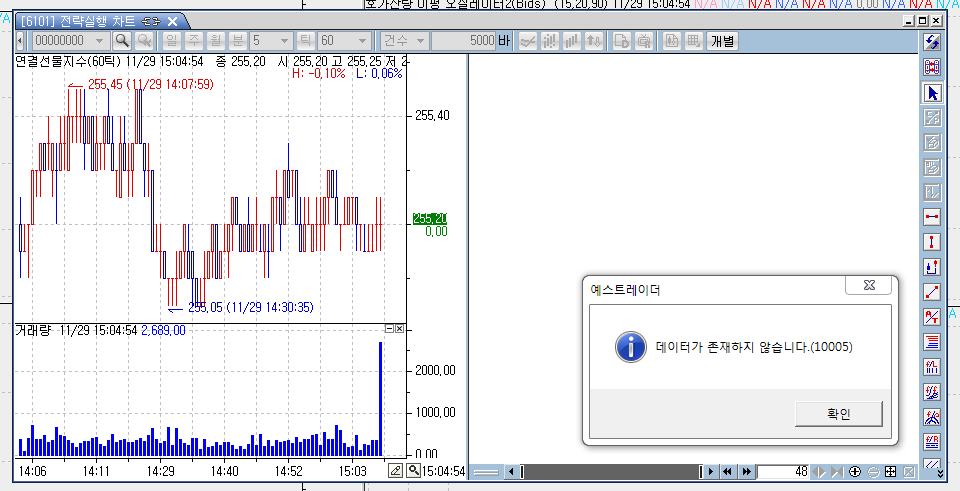Click the 확인 button in the dialog
Screen dimensions: 960x491
coord(838,413)
